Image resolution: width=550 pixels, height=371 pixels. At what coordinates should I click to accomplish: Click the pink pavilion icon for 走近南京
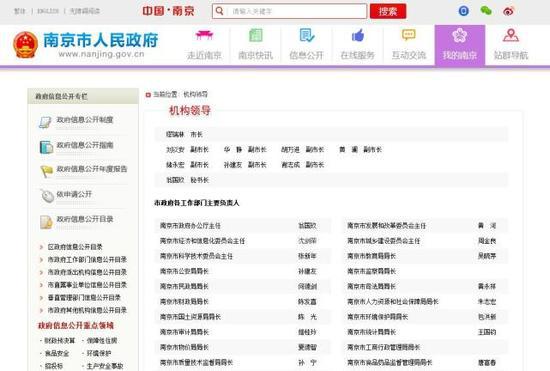pyautogui.click(x=204, y=35)
